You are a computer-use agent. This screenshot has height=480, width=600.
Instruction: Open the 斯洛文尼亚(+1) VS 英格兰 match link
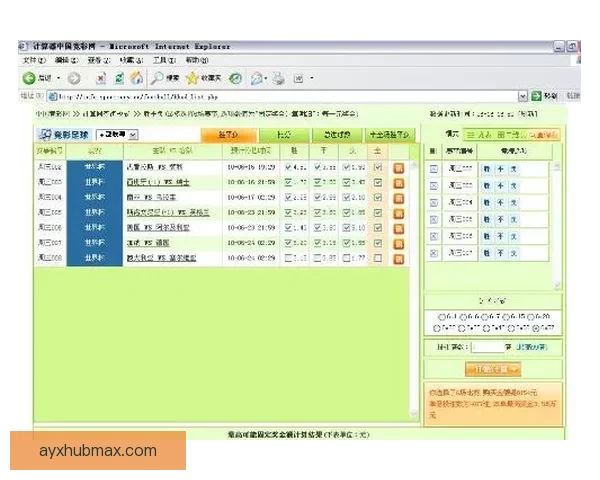(x=168, y=212)
